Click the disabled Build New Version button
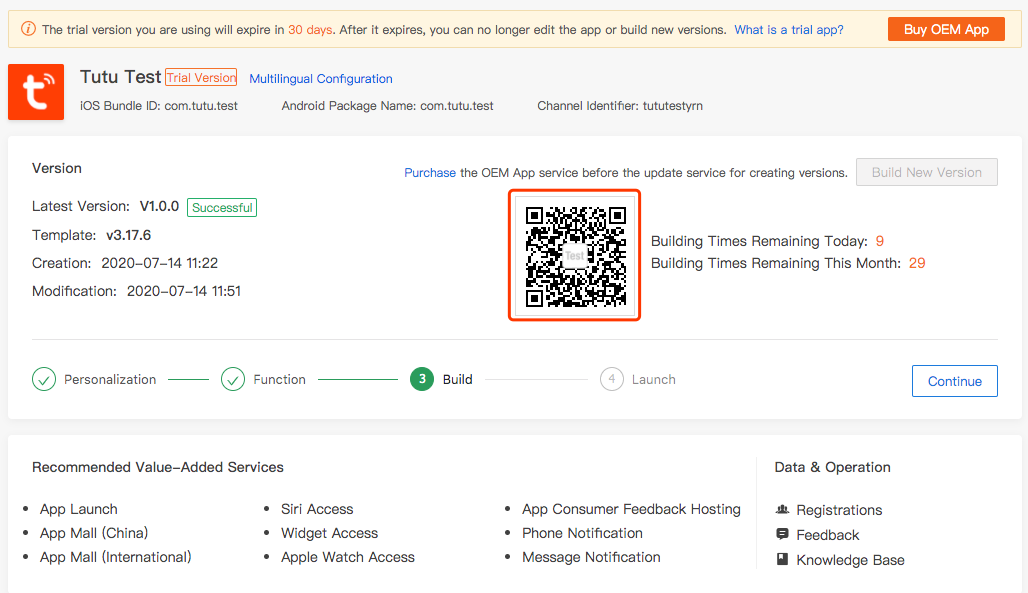Image resolution: width=1028 pixels, height=593 pixels. 926,172
